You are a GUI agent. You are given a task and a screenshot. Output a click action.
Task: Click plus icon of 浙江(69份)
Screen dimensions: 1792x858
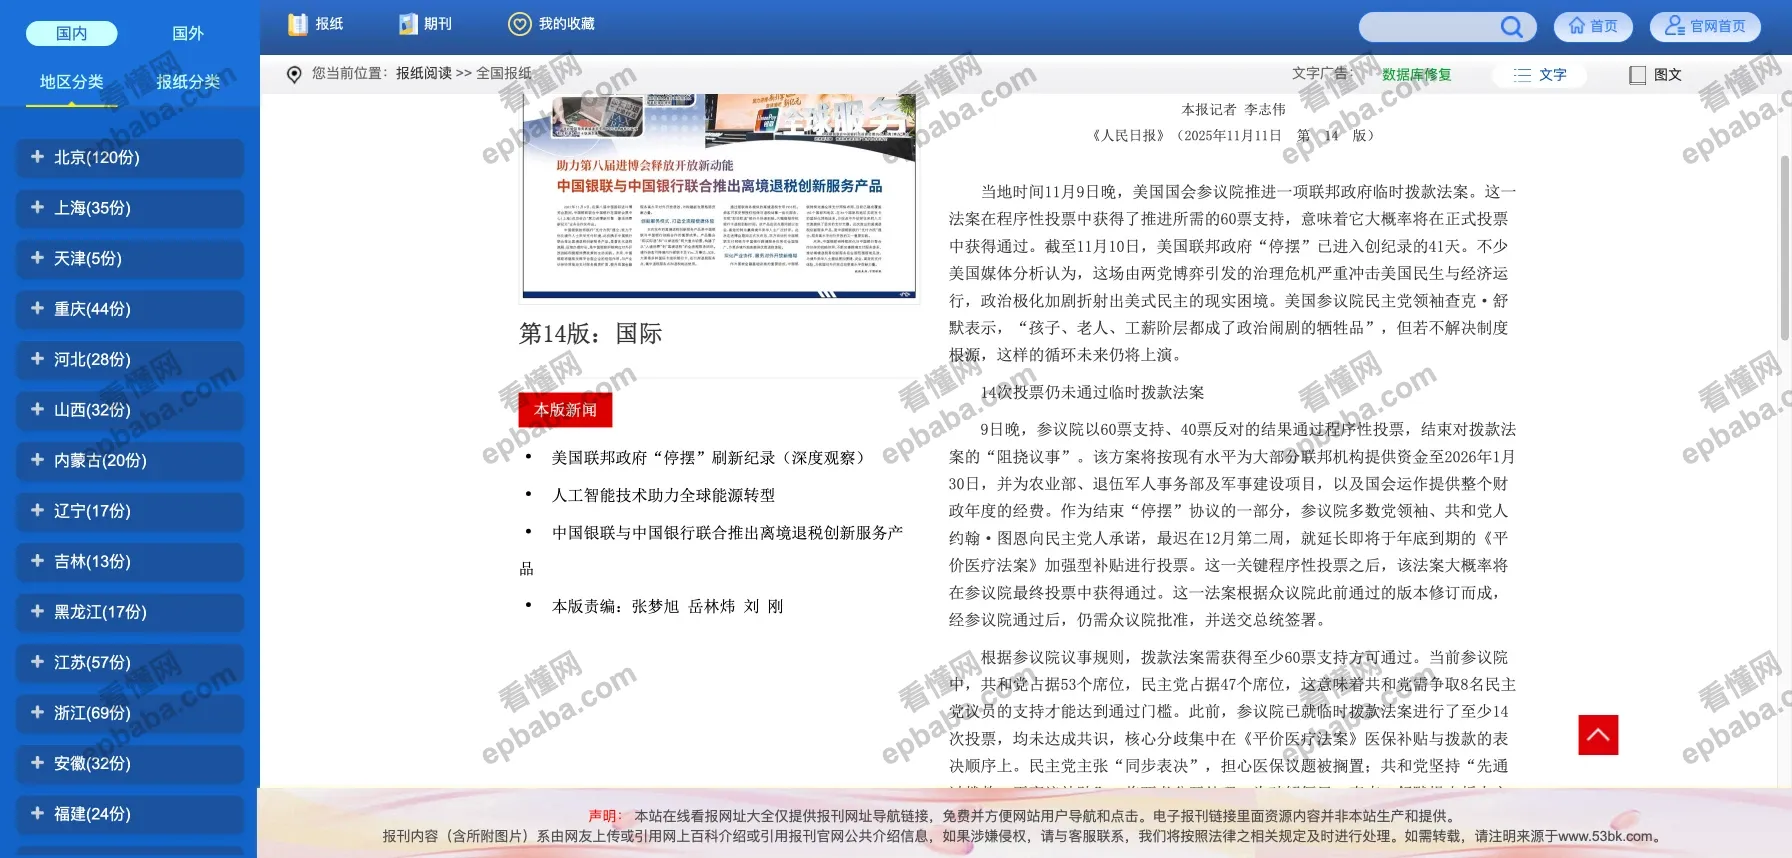coord(37,712)
